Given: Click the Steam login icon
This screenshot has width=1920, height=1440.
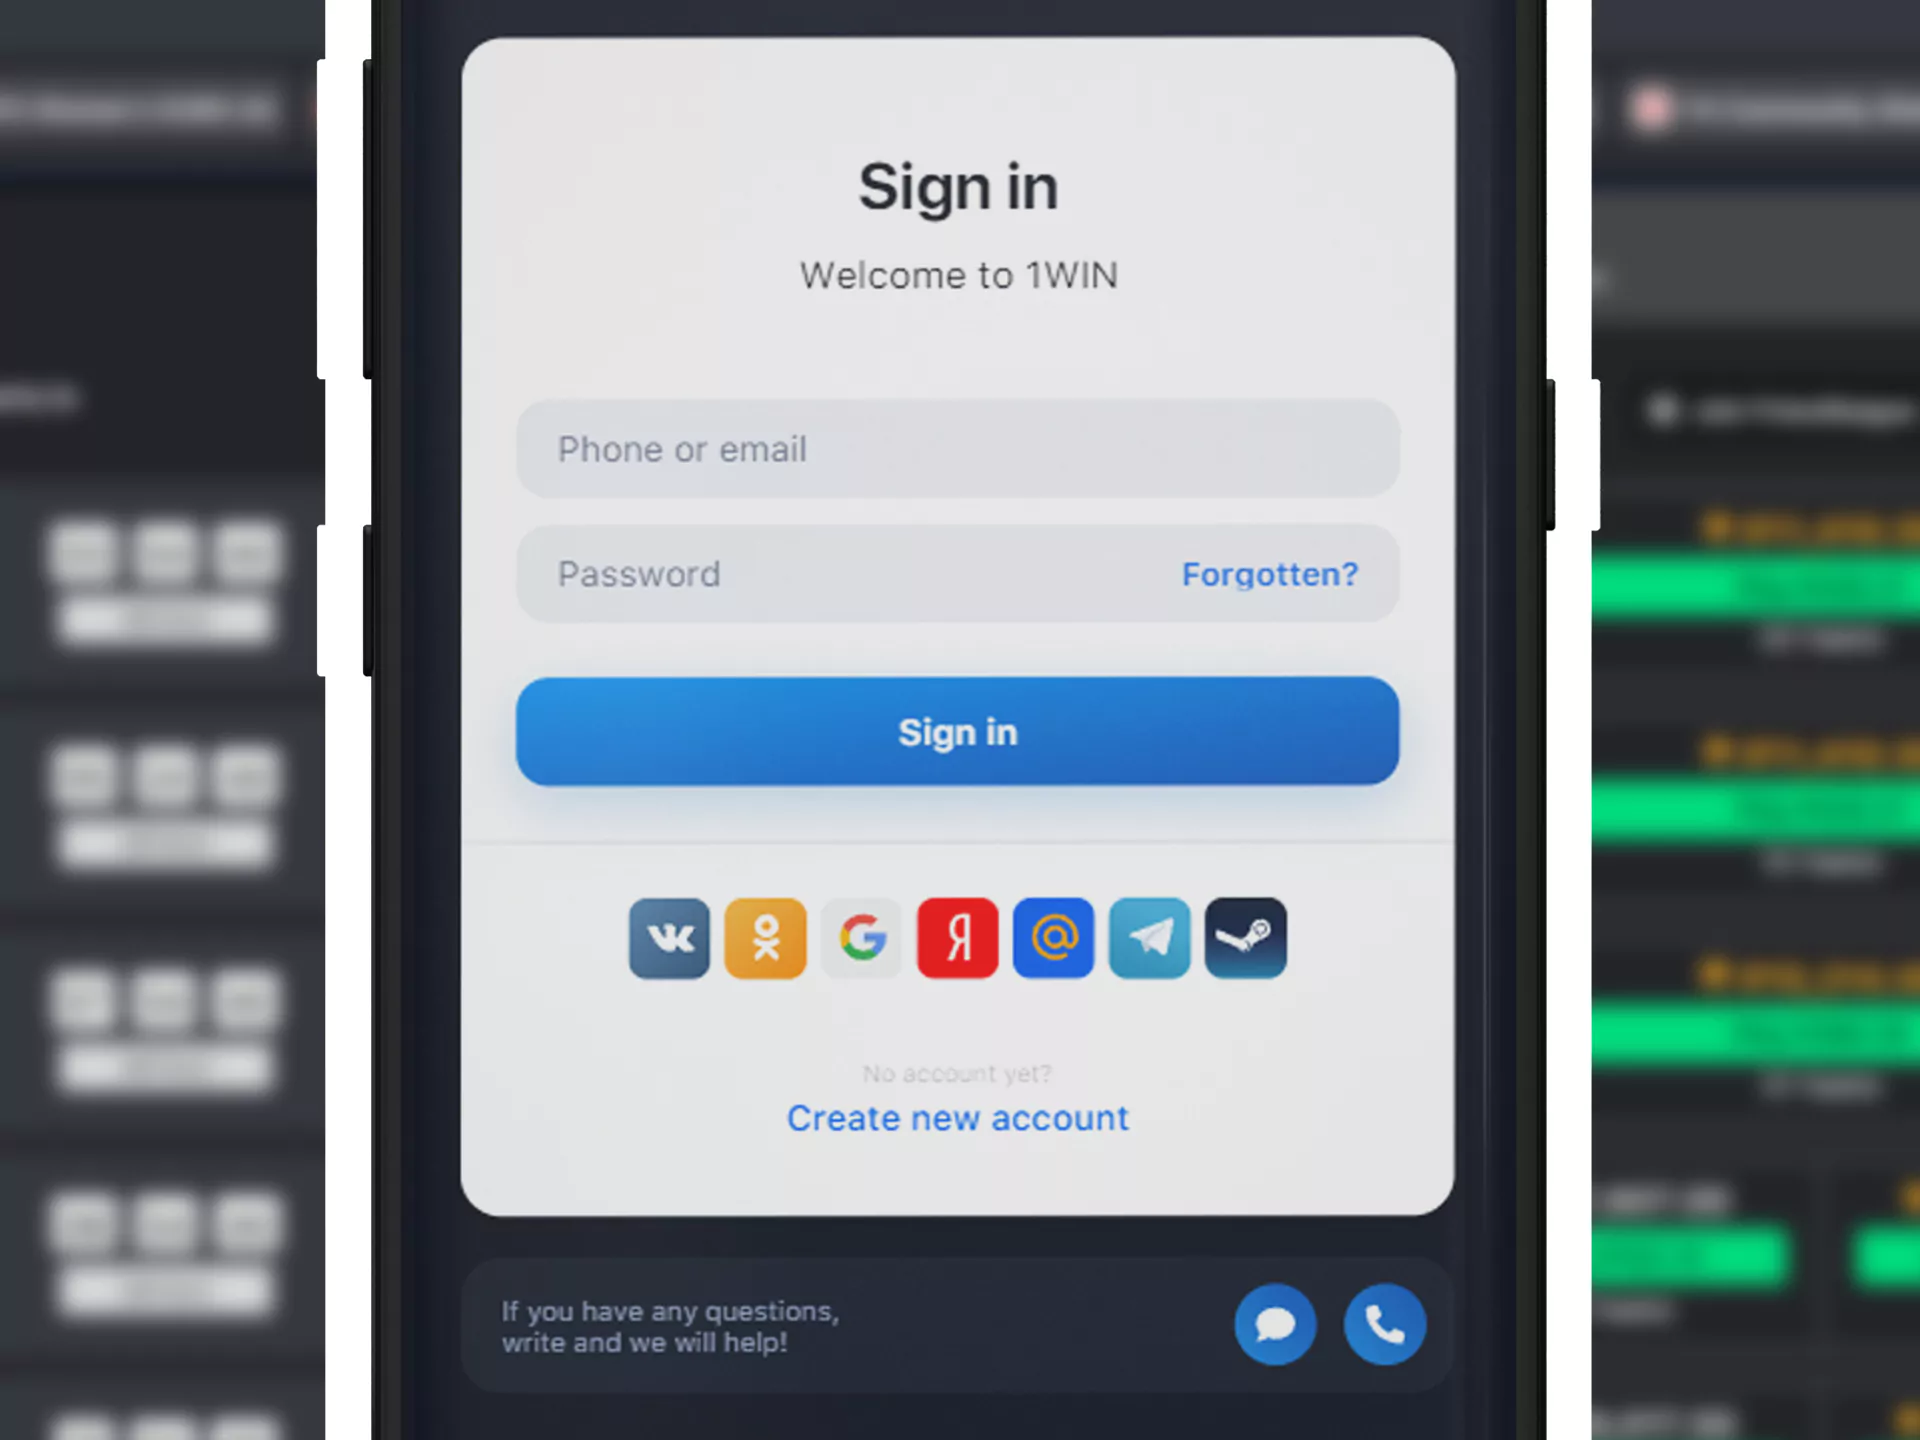Looking at the screenshot, I should [1246, 938].
